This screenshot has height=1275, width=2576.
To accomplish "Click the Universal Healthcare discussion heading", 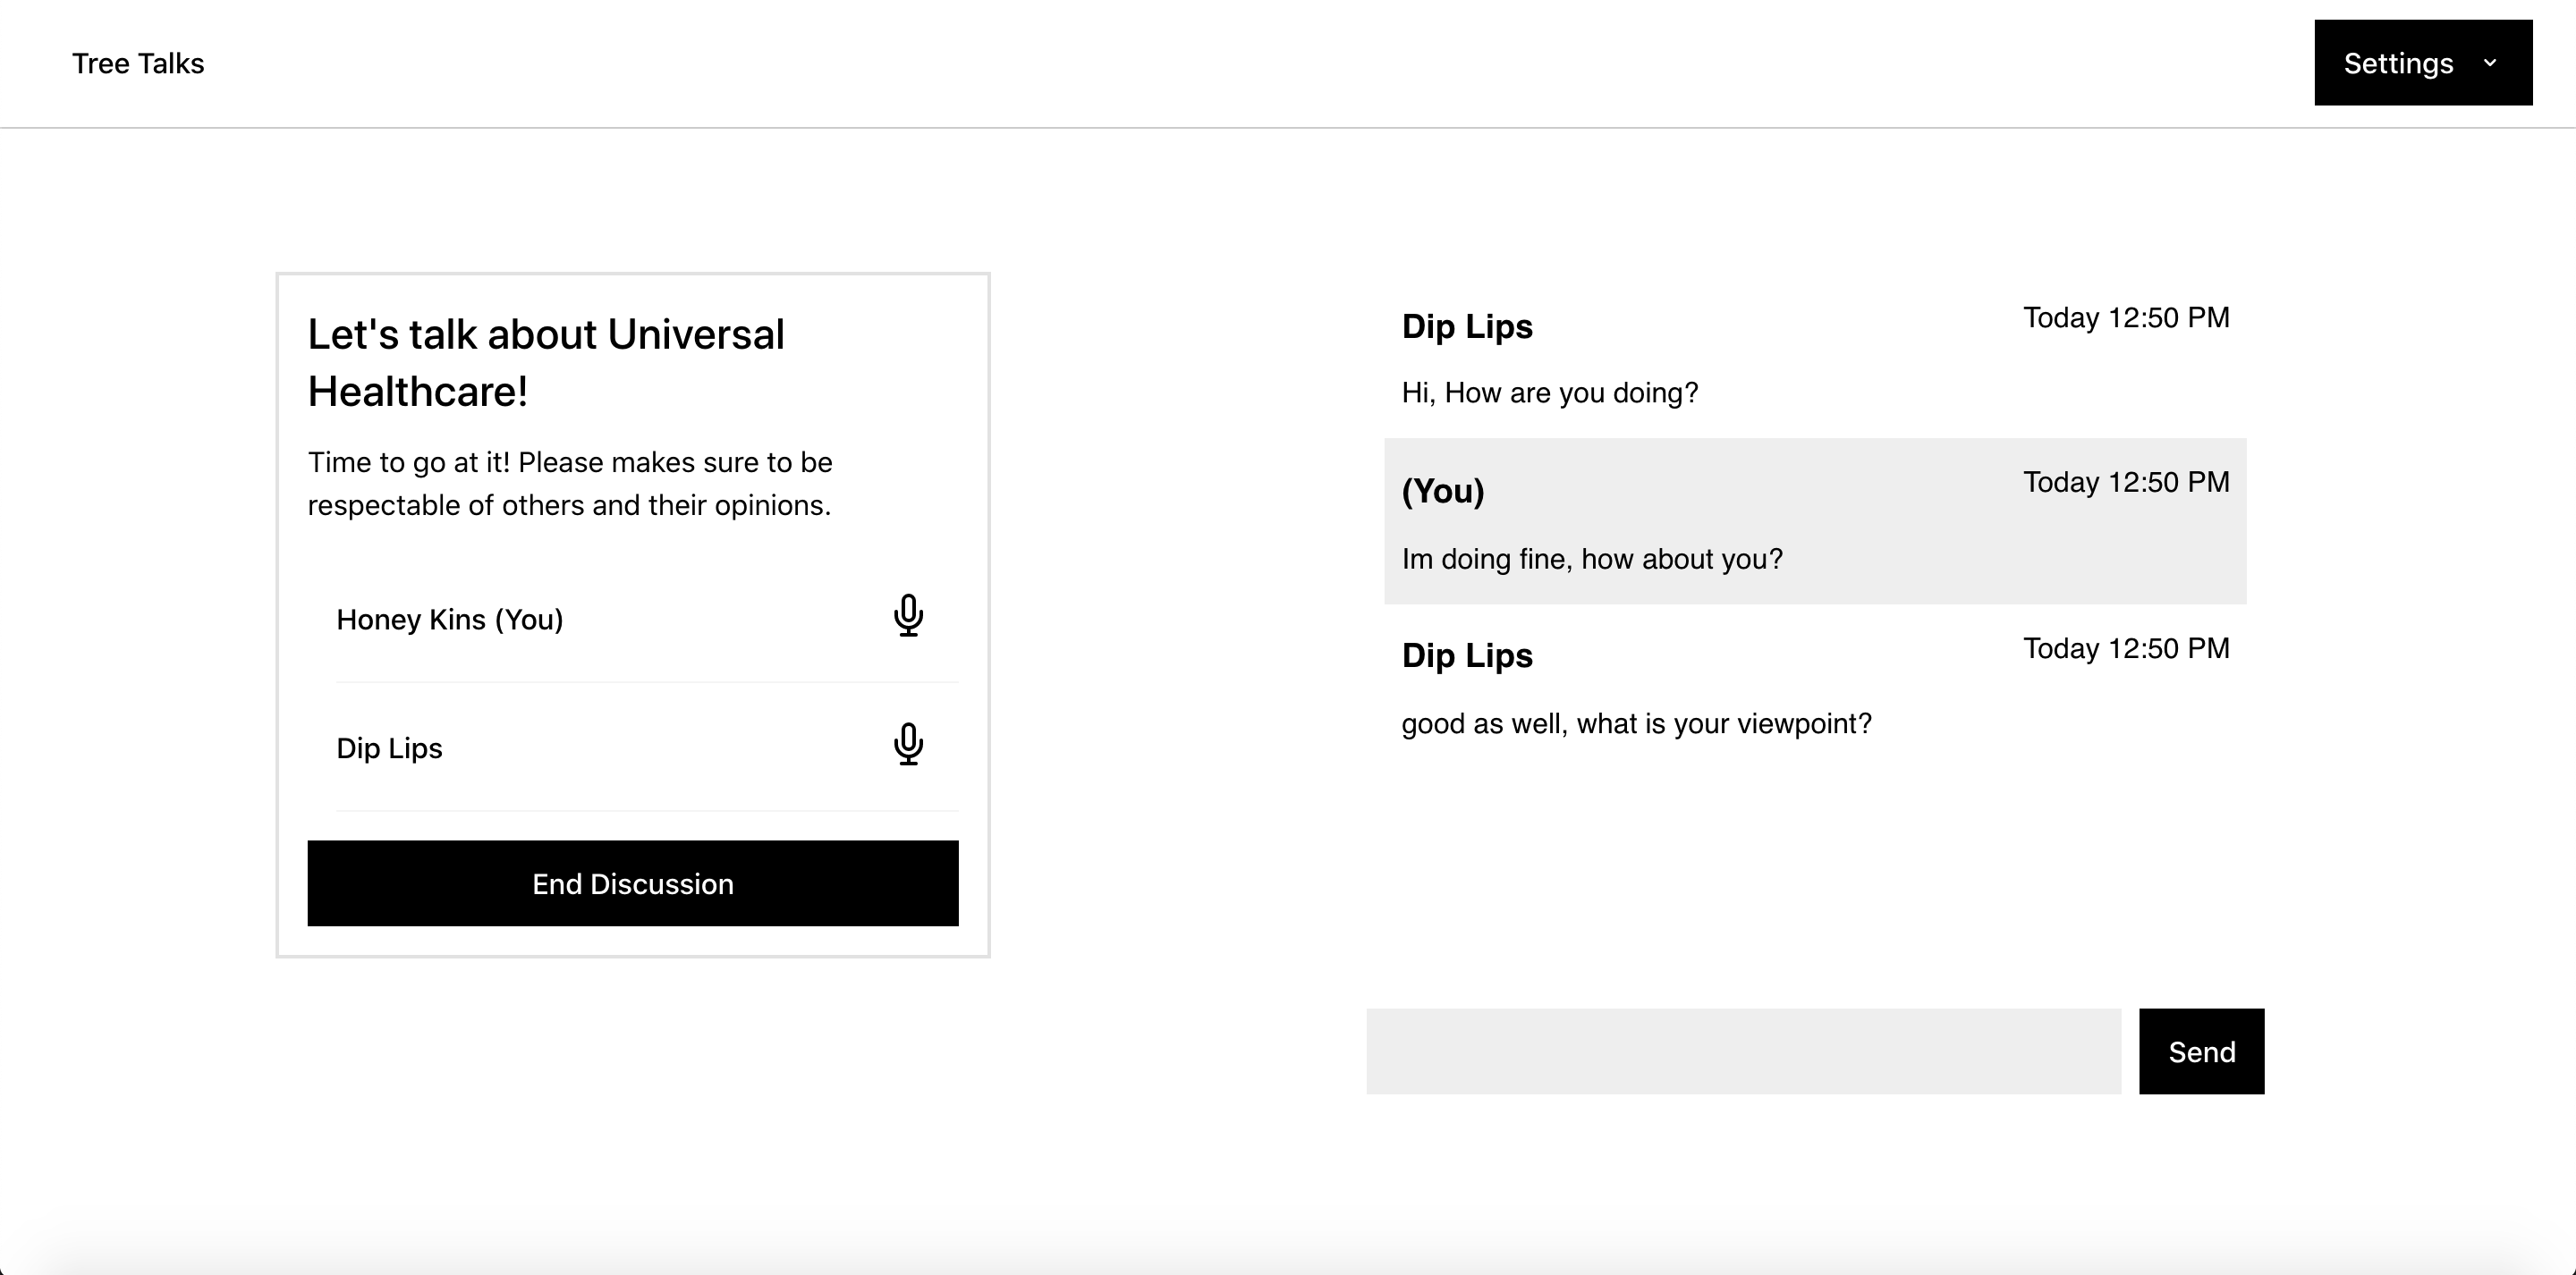I will pyautogui.click(x=545, y=362).
